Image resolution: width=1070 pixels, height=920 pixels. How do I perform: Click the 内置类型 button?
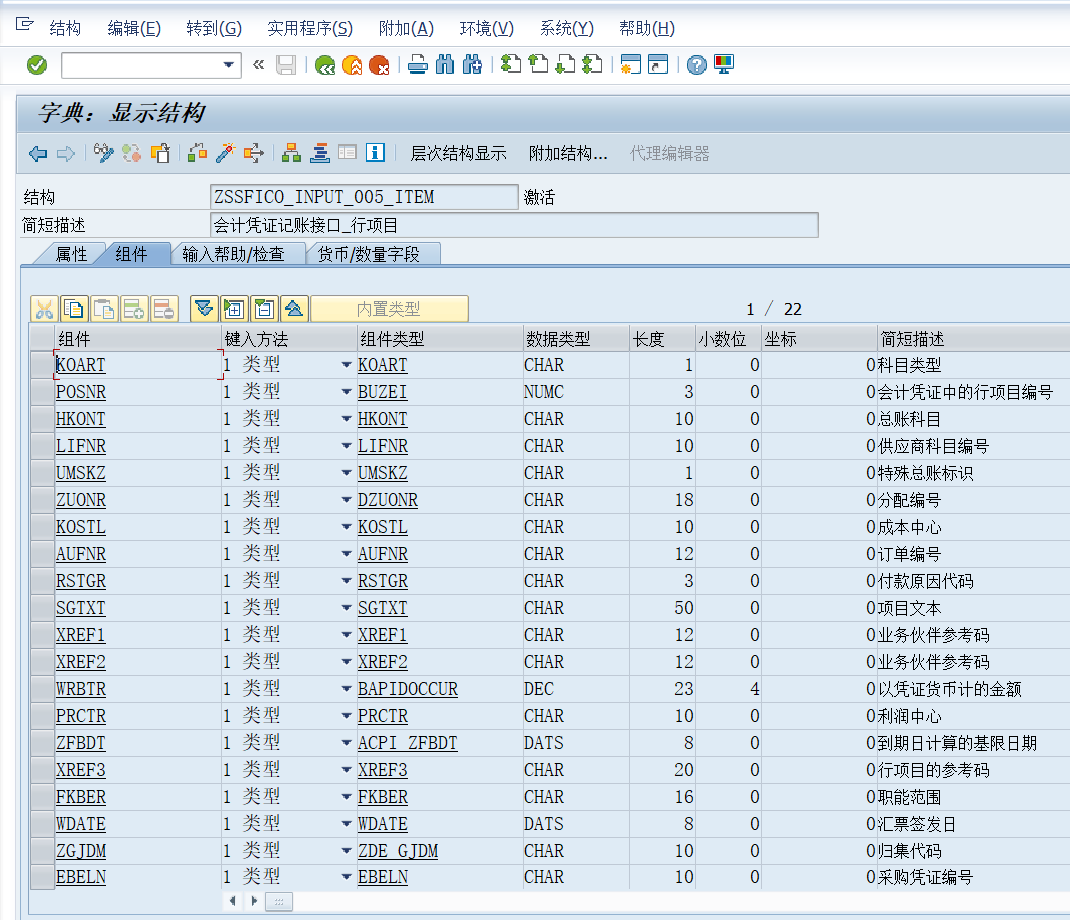coord(389,309)
